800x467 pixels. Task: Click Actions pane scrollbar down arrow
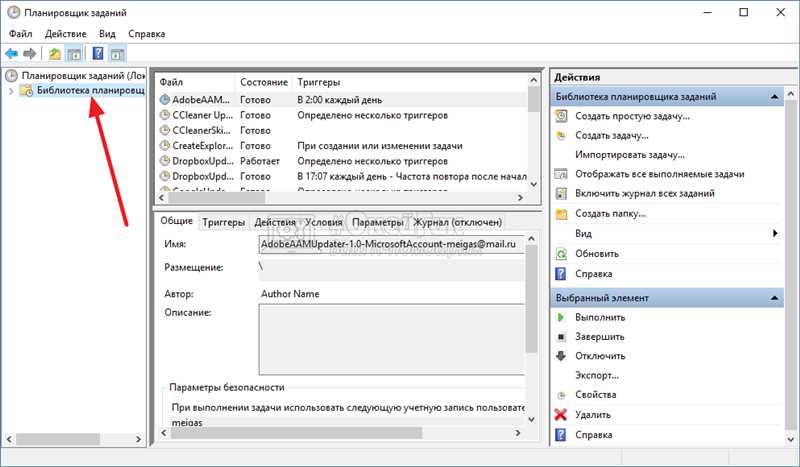coord(791,438)
